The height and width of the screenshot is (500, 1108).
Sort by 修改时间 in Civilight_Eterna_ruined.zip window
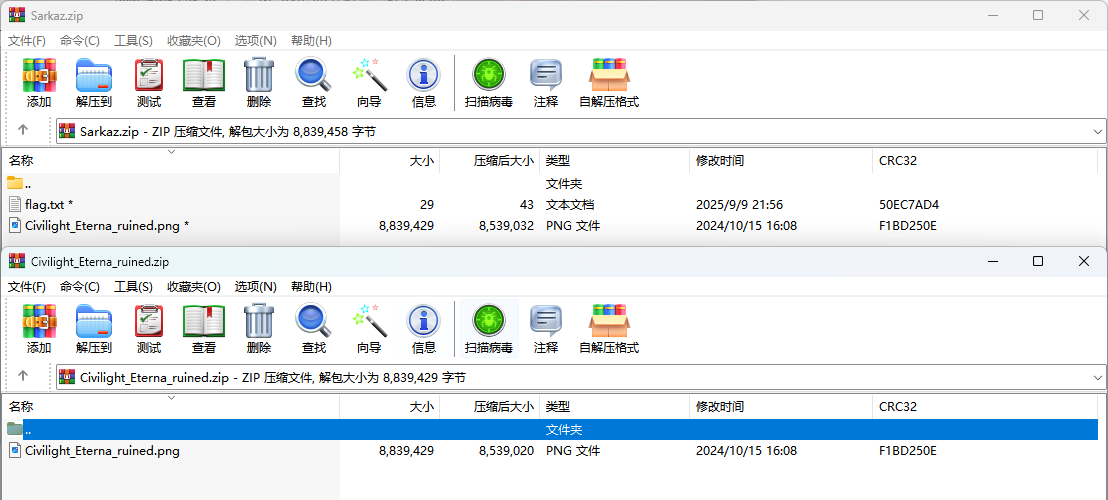click(x=781, y=407)
